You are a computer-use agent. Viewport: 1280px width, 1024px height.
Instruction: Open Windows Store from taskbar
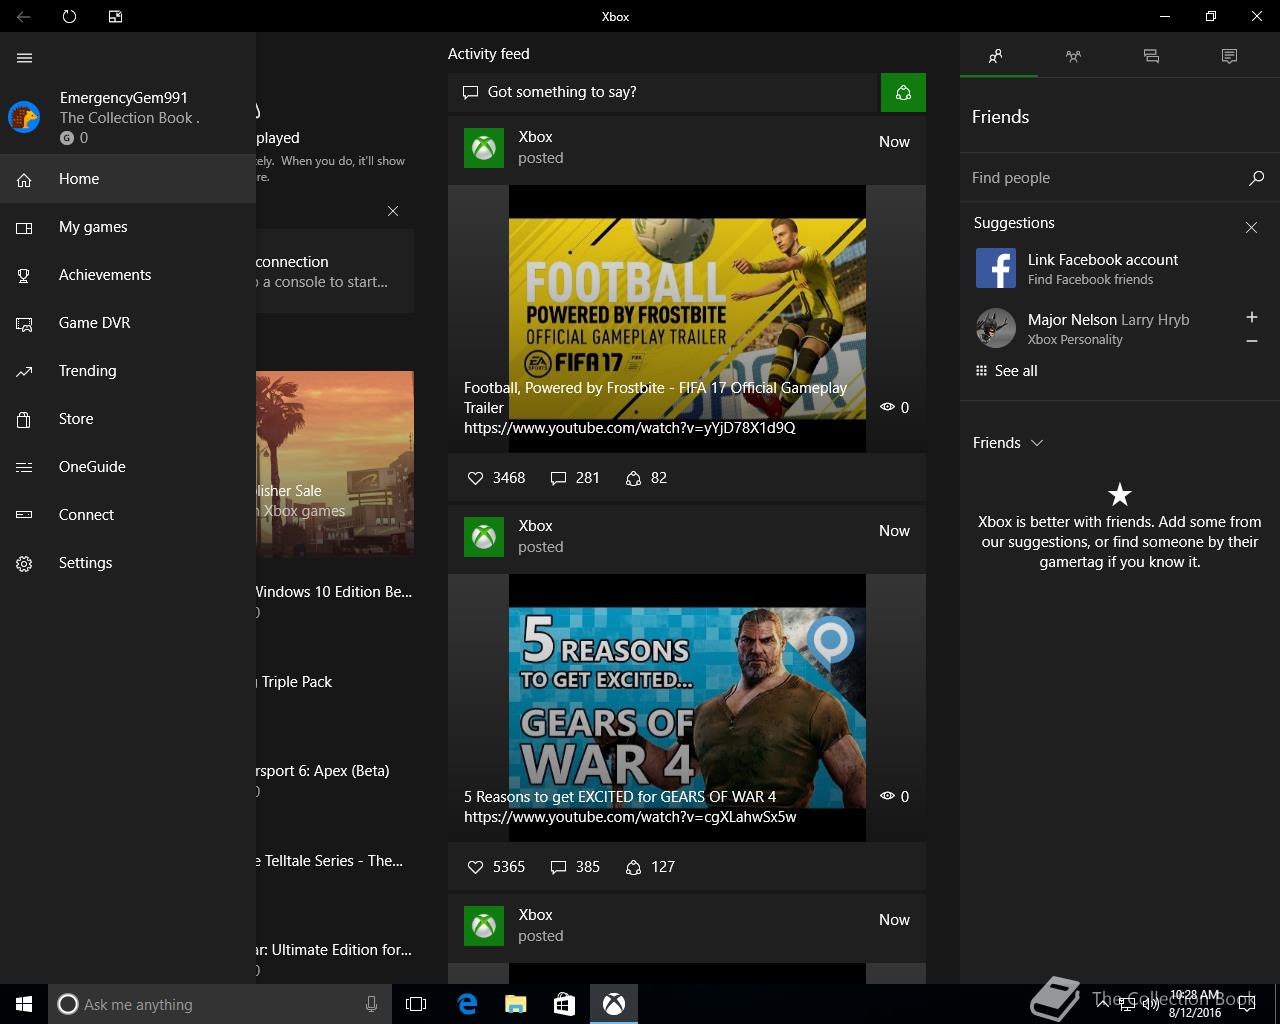tap(564, 1004)
